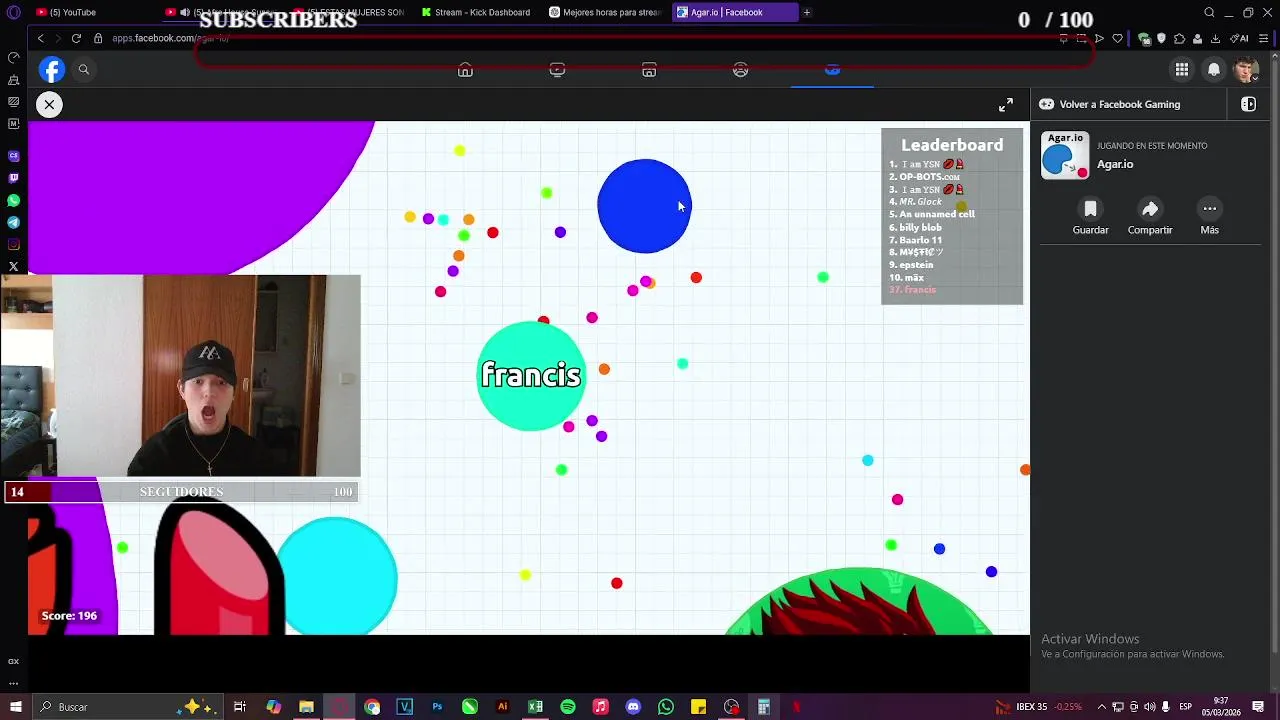Click the address bar URL field
The height and width of the screenshot is (720, 1280).
pyautogui.click(x=580, y=38)
